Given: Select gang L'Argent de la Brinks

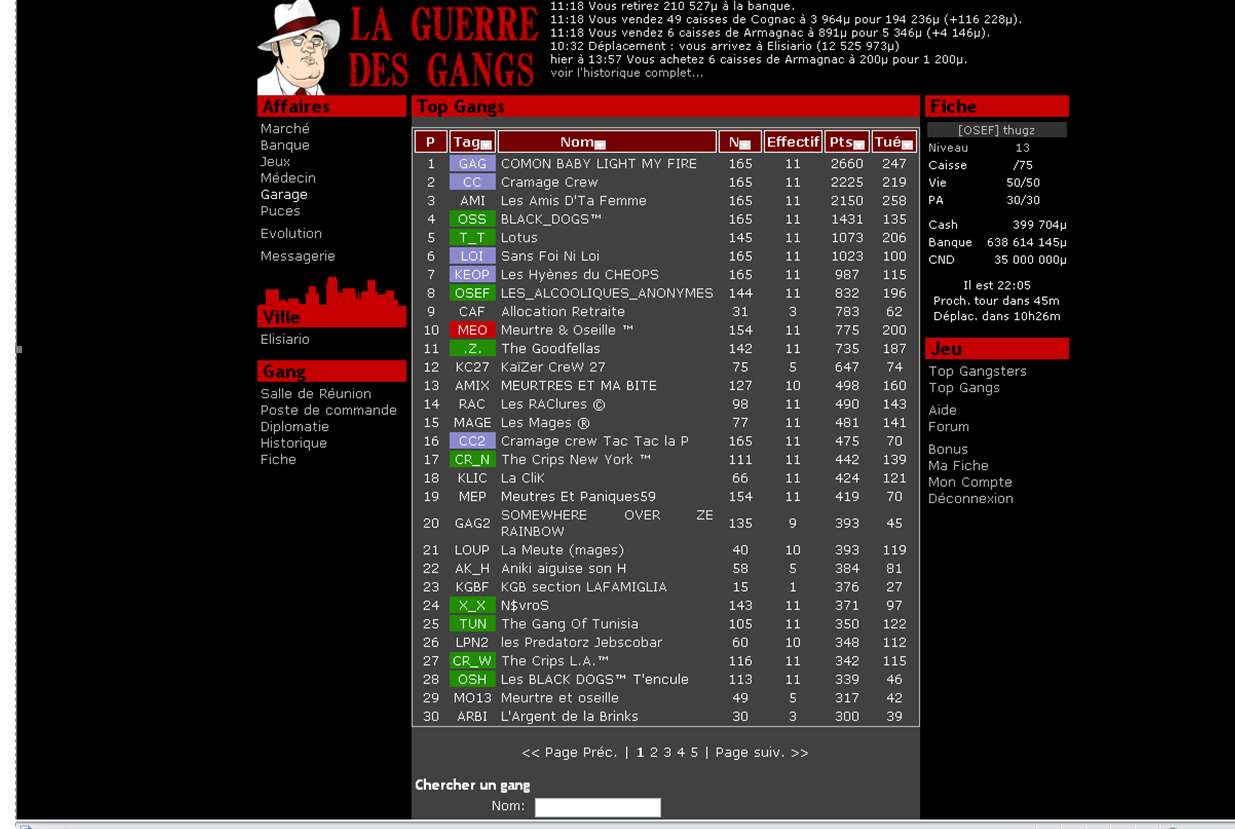Looking at the screenshot, I should coord(569,717).
